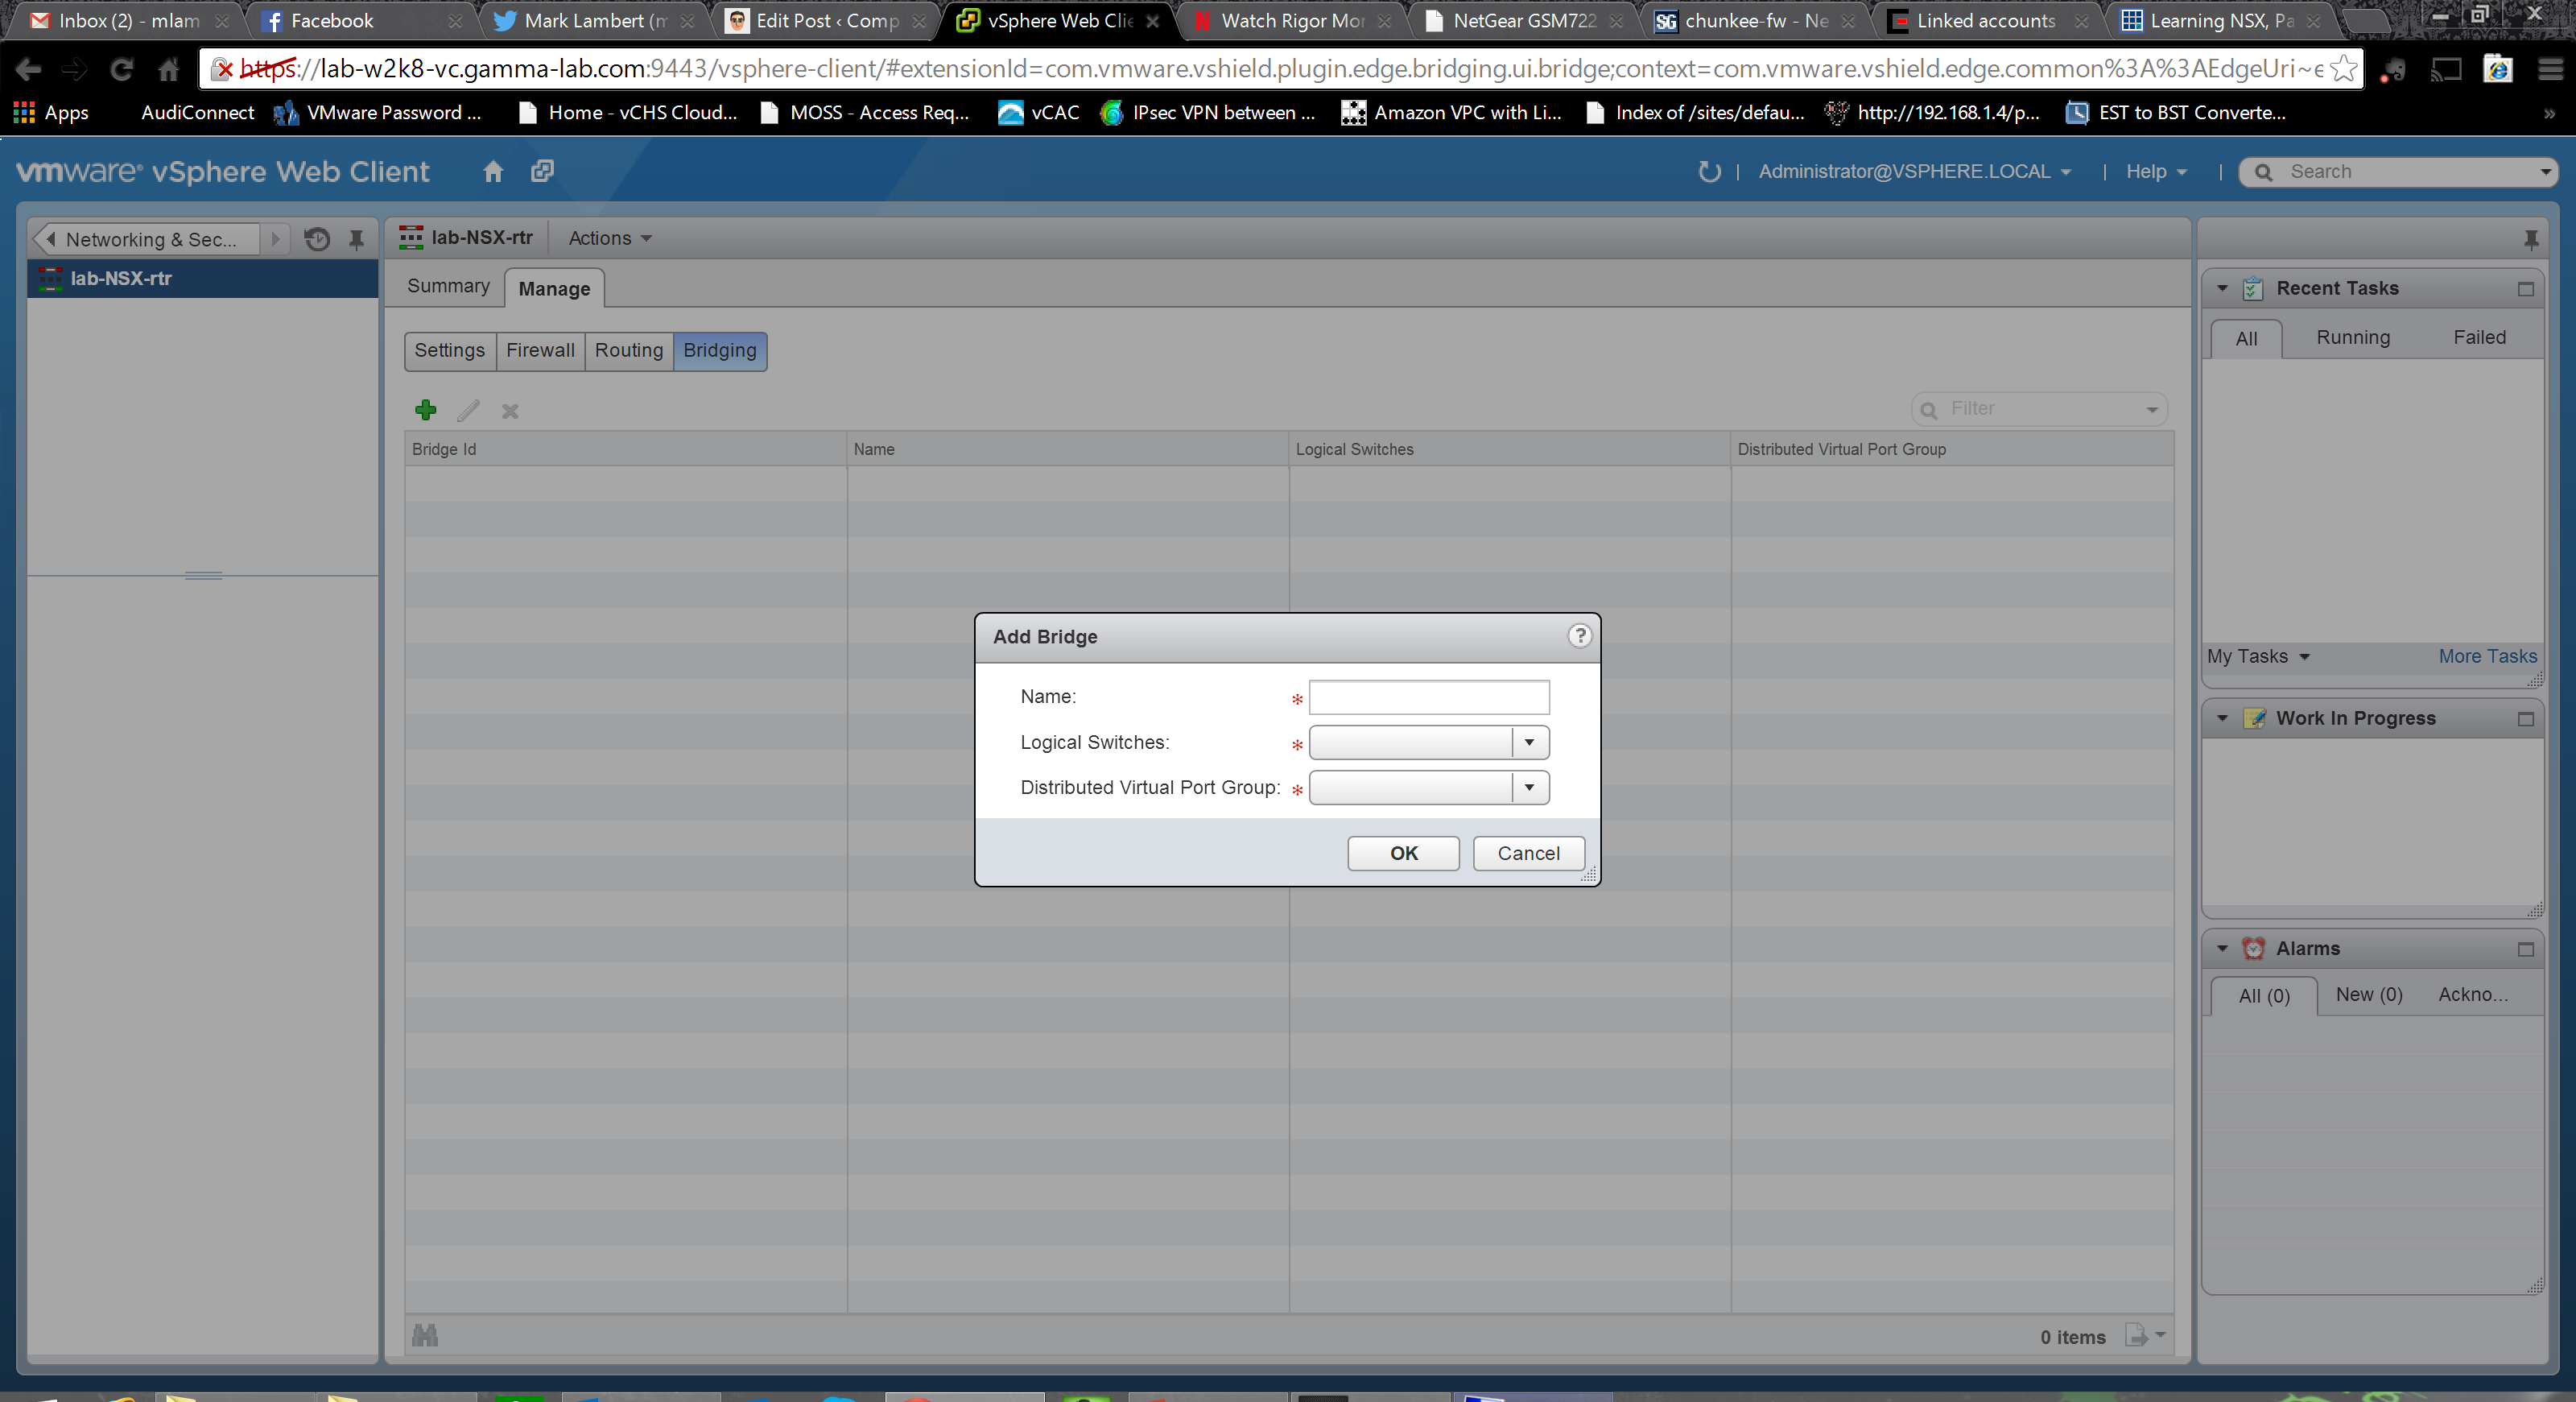Viewport: 2576px width, 1402px height.
Task: Go to the vSphere Home icon
Action: (493, 172)
